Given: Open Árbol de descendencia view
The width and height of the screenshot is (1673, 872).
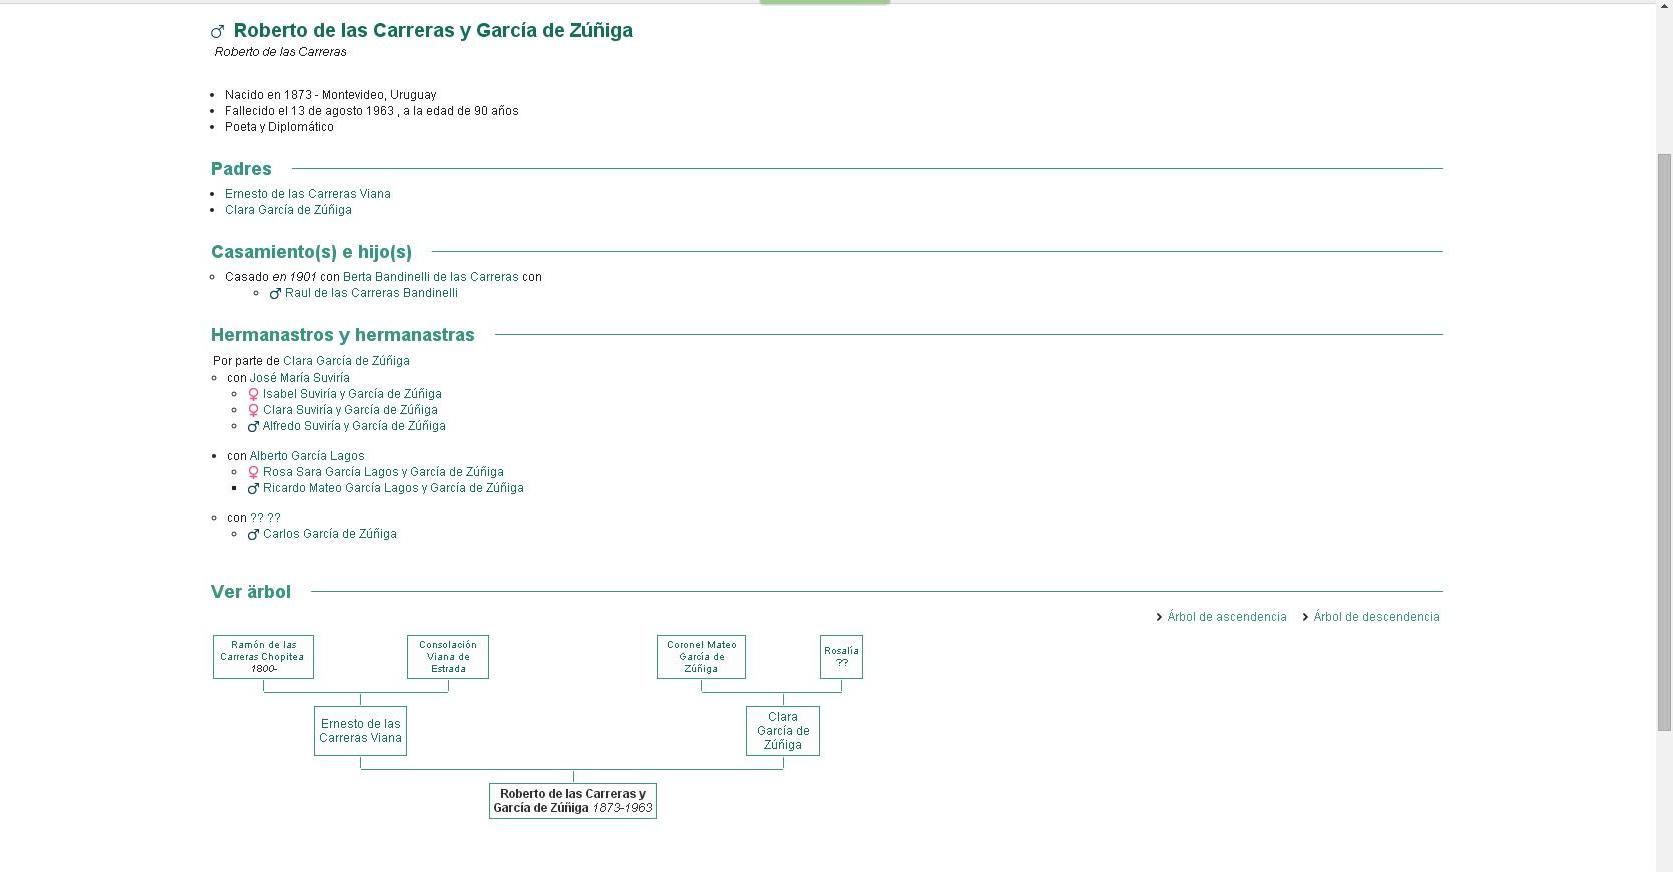Looking at the screenshot, I should [x=1376, y=617].
